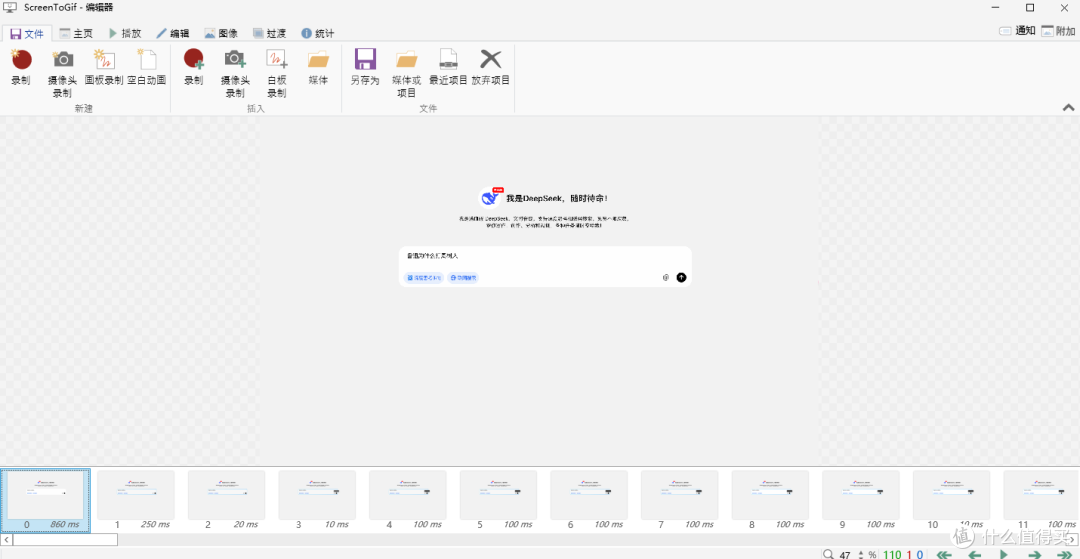Screen dimensions: 1080x559
Task: Load media or project file
Action: (x=406, y=73)
